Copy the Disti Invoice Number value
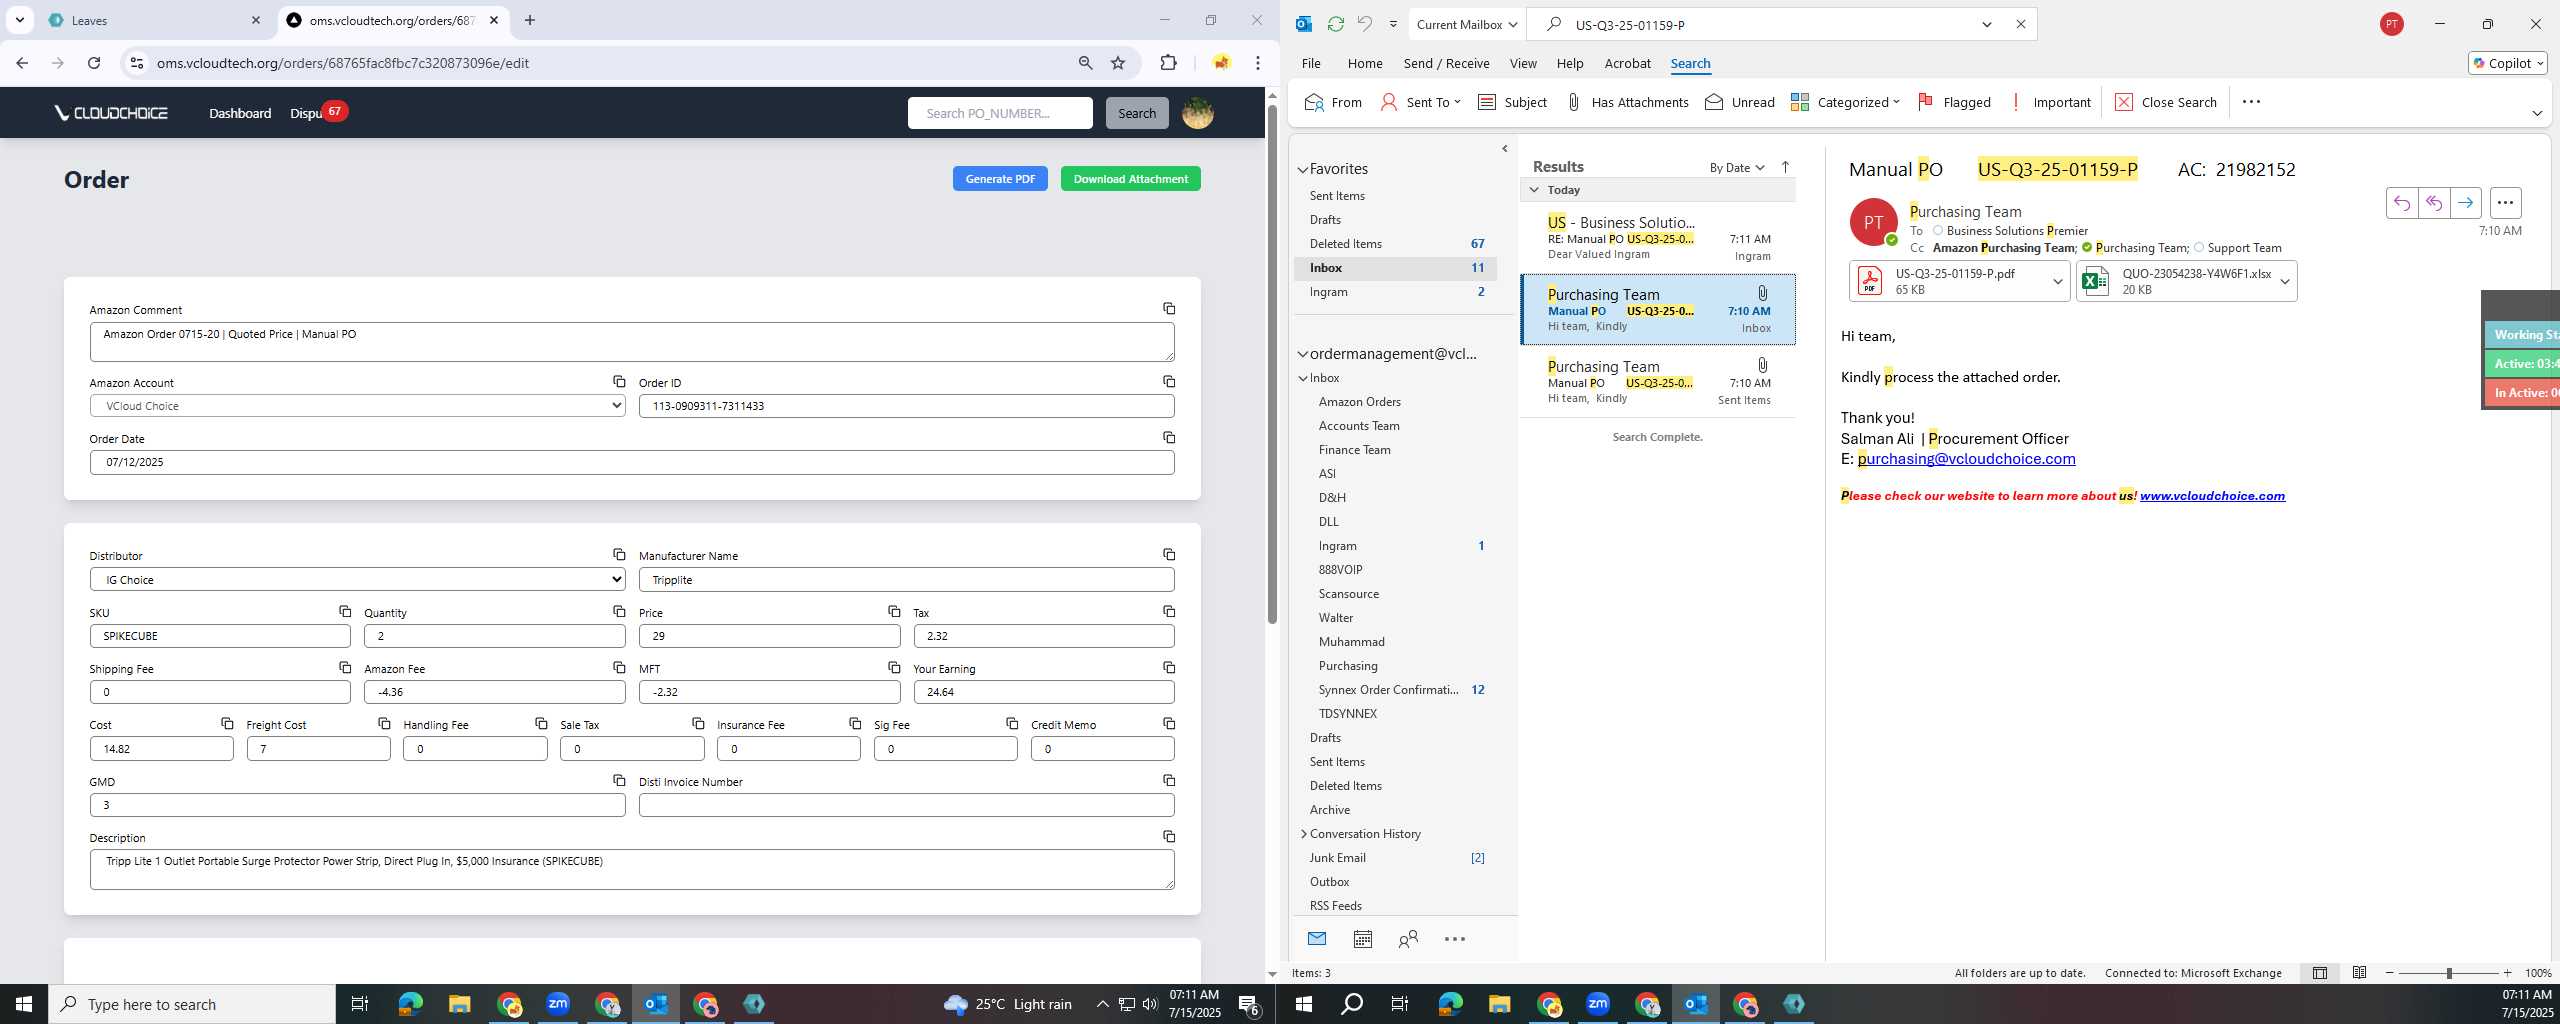 click(1168, 781)
